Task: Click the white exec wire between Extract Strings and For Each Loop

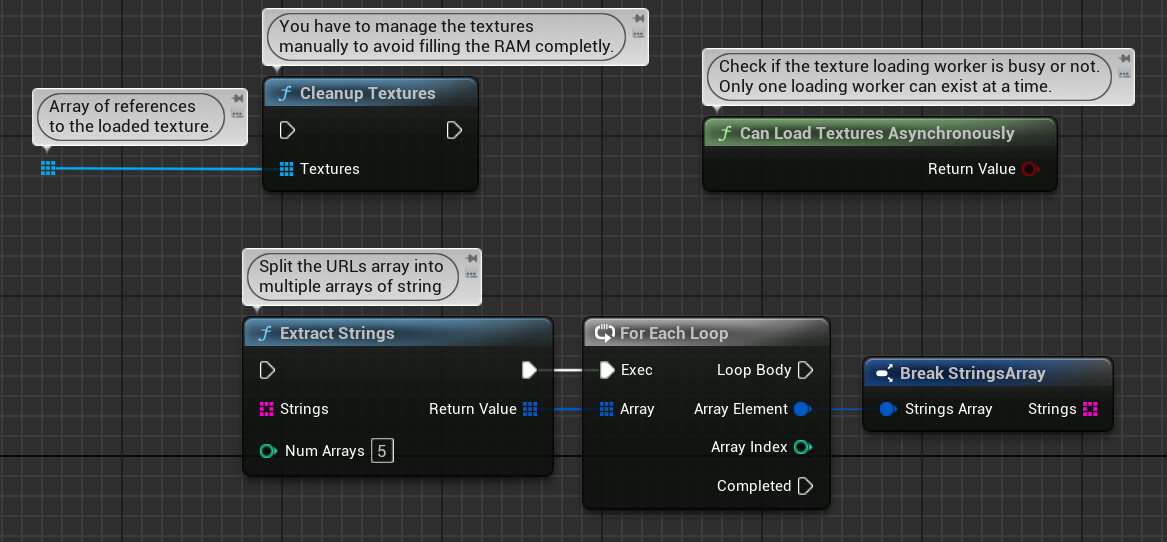Action: pyautogui.click(x=569, y=370)
